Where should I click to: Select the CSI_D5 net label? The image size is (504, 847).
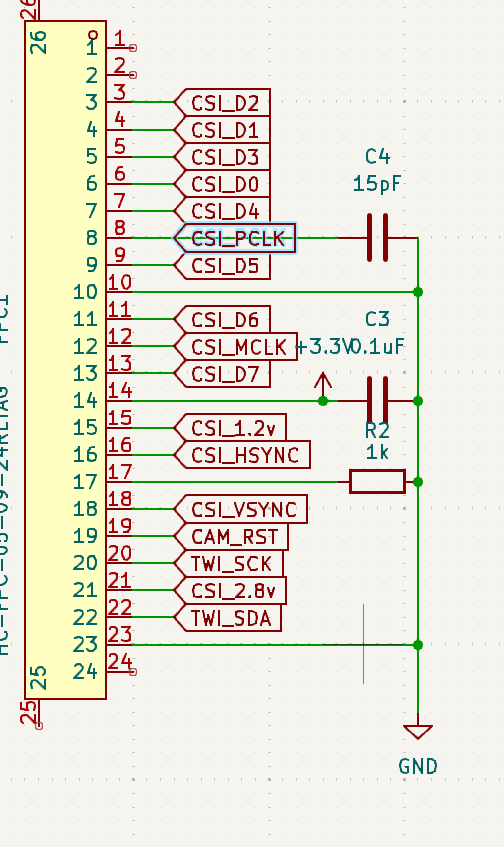[x=223, y=265]
